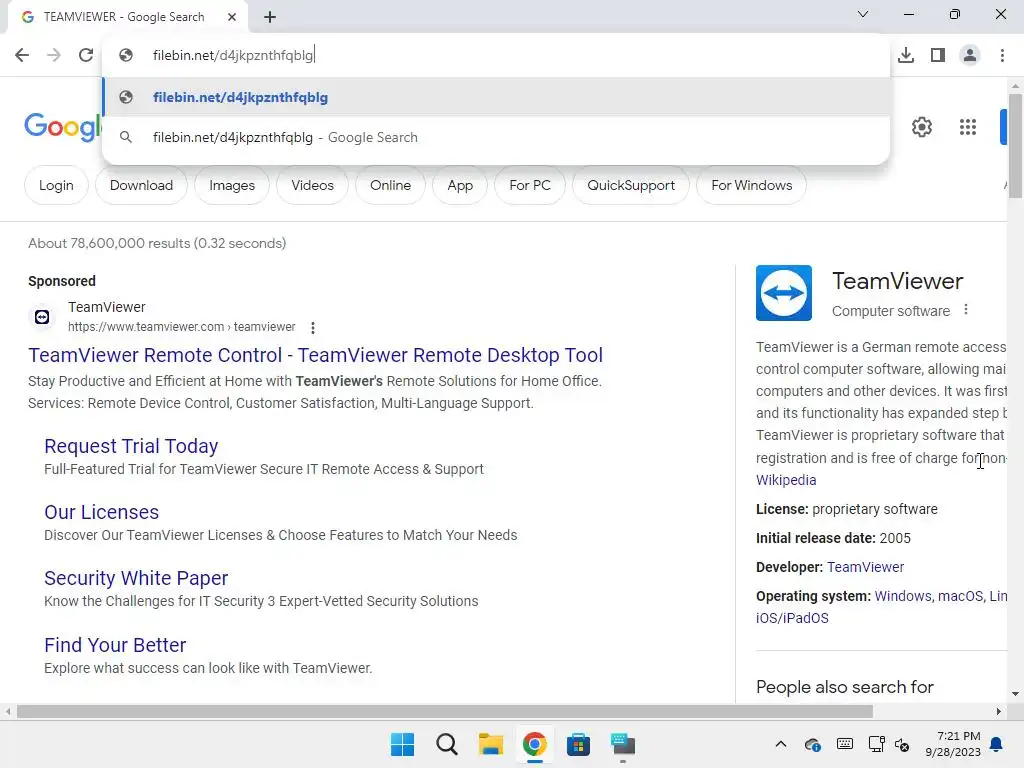Click the forward navigation arrow
Viewport: 1024px width, 768px height.
(x=54, y=55)
